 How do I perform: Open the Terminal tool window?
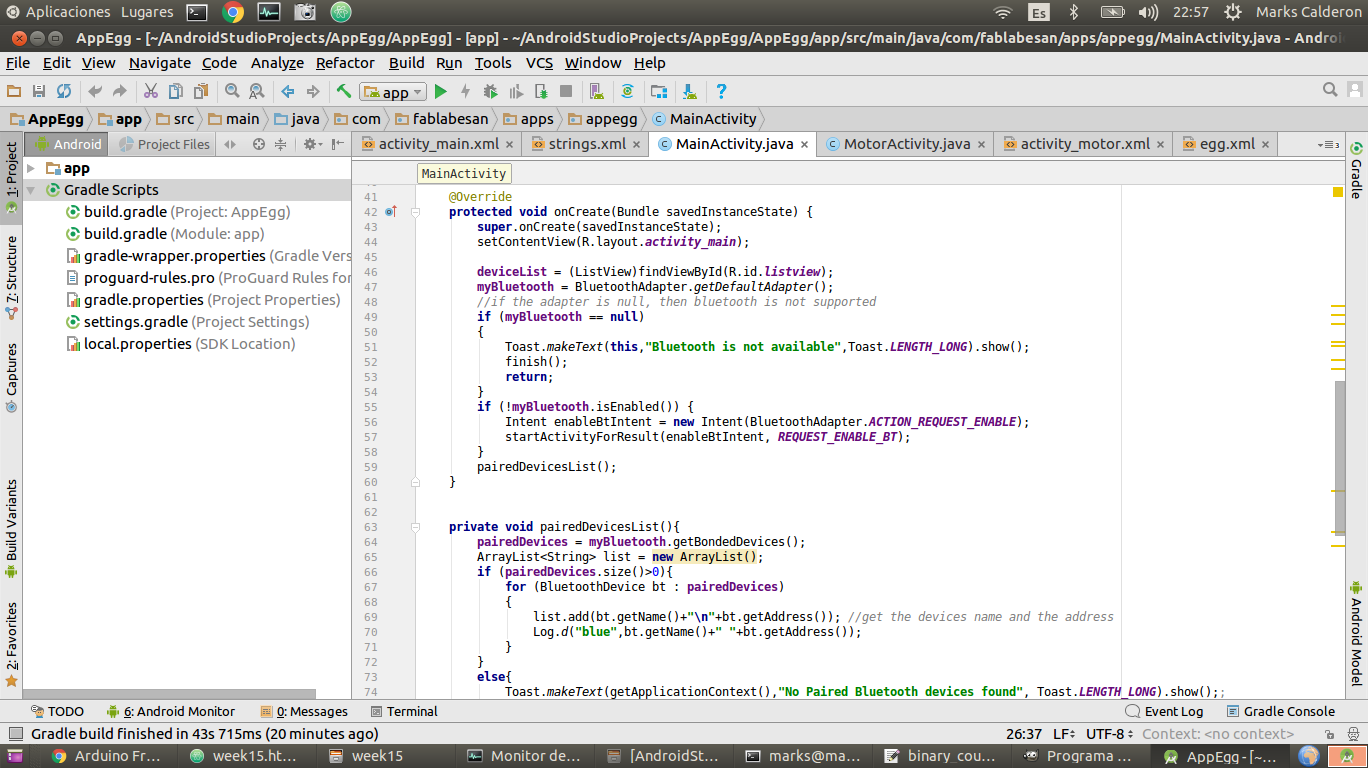411,712
